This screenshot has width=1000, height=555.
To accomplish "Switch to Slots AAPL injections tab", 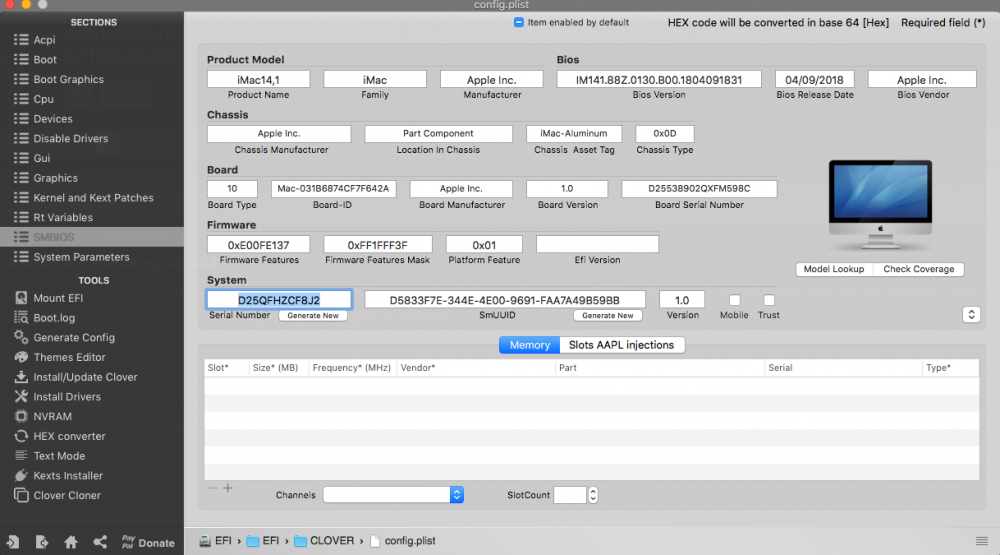I will [622, 345].
